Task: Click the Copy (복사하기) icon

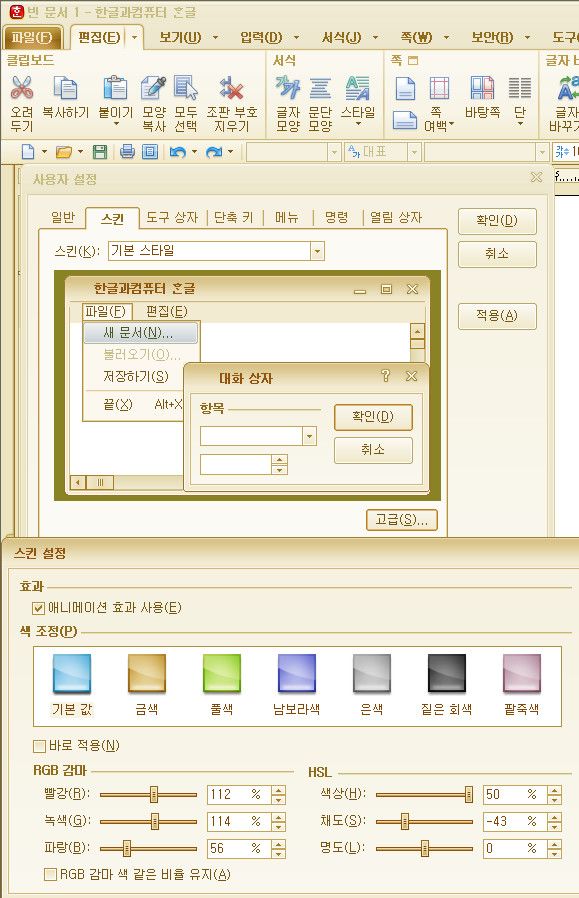Action: tap(65, 88)
